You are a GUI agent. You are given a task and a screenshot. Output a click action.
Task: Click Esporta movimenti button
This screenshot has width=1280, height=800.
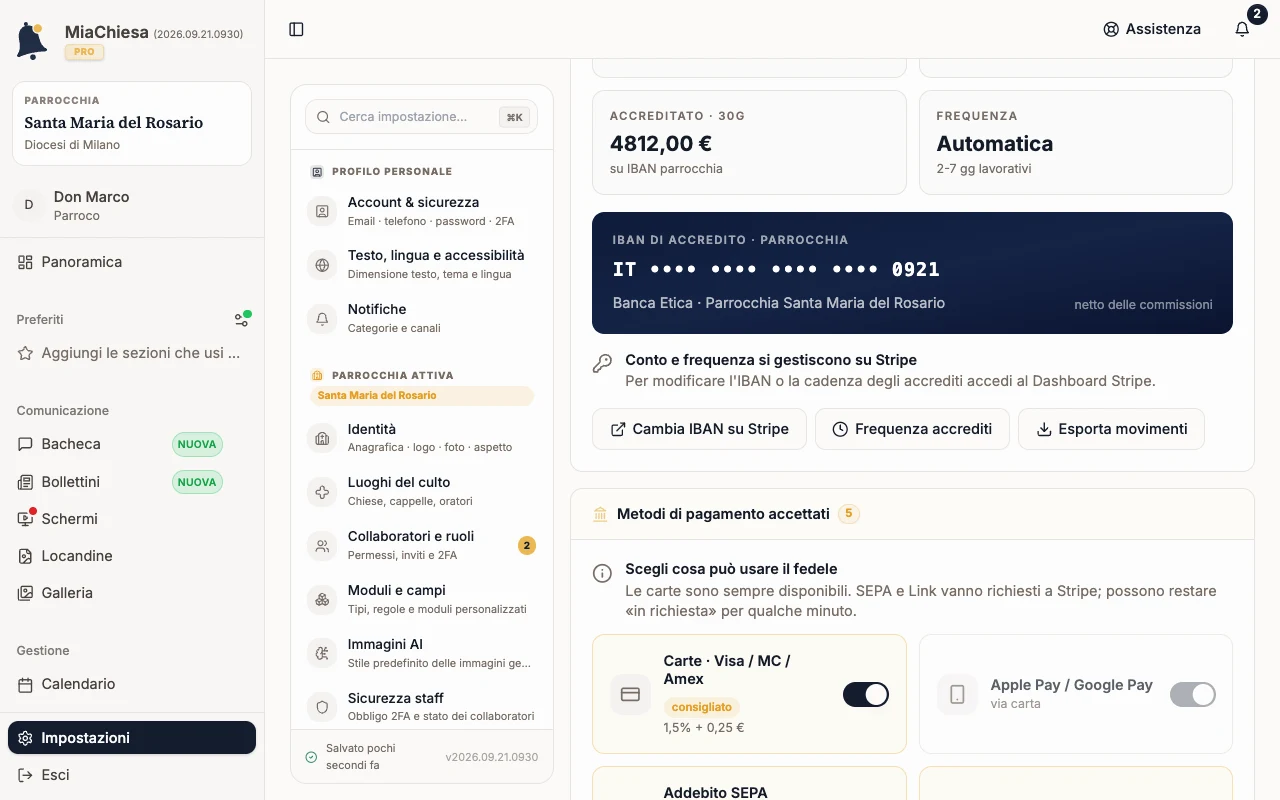(1111, 429)
